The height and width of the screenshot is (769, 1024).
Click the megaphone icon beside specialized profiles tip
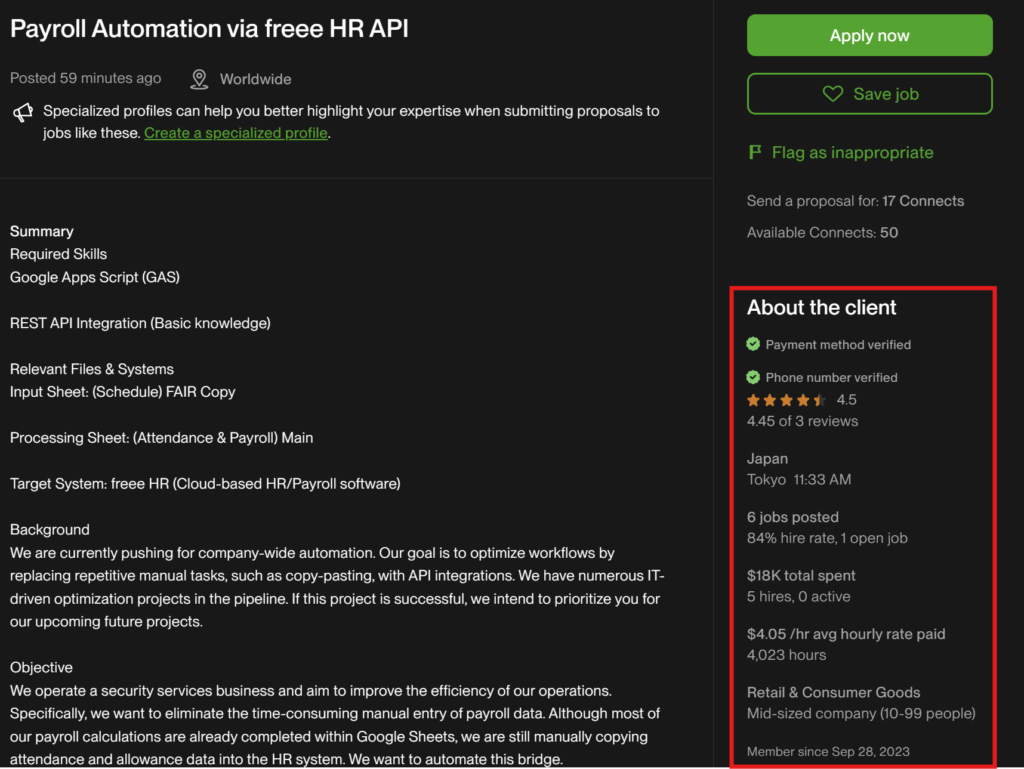coord(22,112)
